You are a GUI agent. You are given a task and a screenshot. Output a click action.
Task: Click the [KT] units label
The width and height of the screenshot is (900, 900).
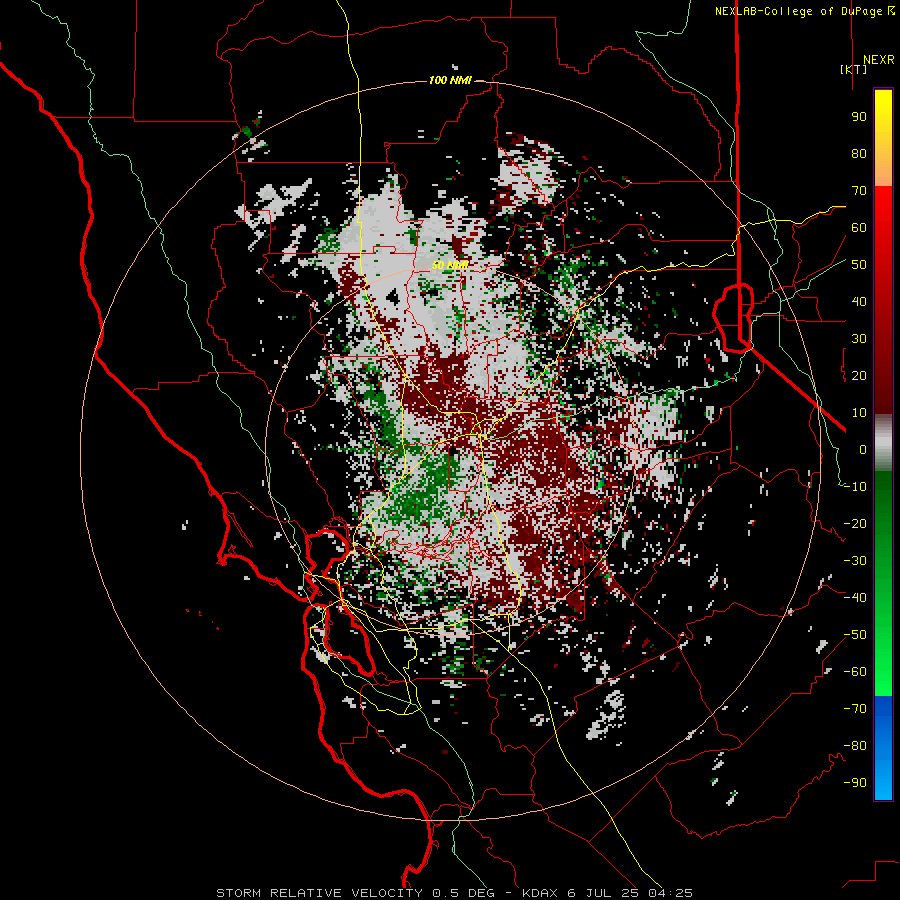(854, 69)
